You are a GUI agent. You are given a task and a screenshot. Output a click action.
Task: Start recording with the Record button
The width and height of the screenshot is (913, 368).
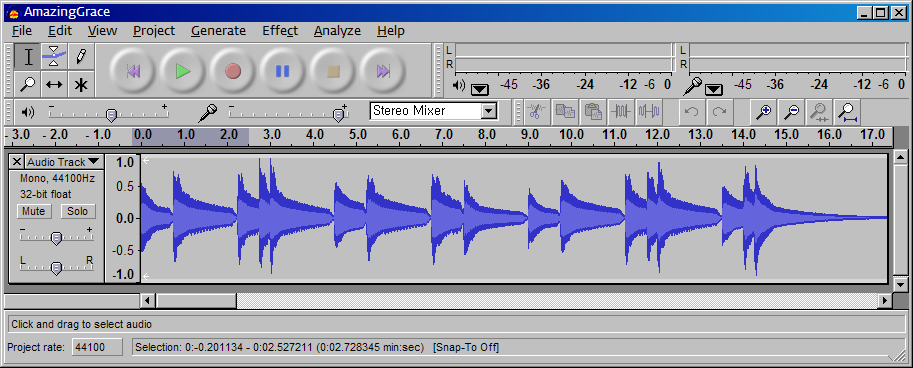(x=233, y=71)
